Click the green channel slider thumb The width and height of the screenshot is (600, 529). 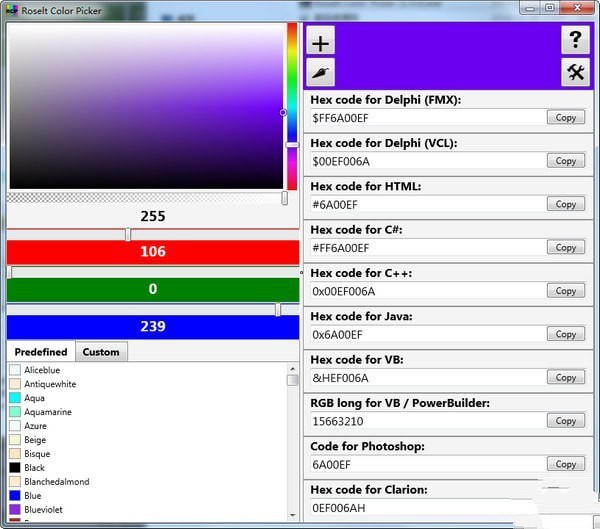[x=10, y=272]
